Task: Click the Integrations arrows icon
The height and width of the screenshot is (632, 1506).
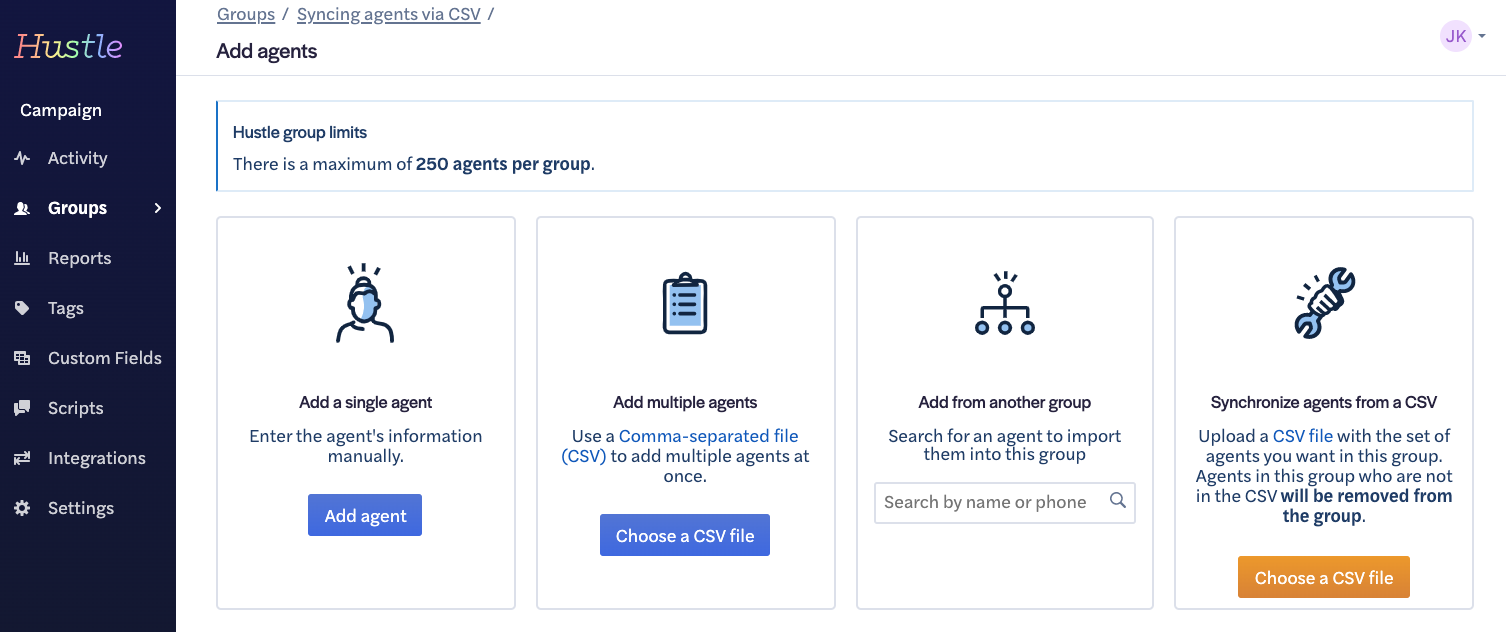Action: click(22, 458)
